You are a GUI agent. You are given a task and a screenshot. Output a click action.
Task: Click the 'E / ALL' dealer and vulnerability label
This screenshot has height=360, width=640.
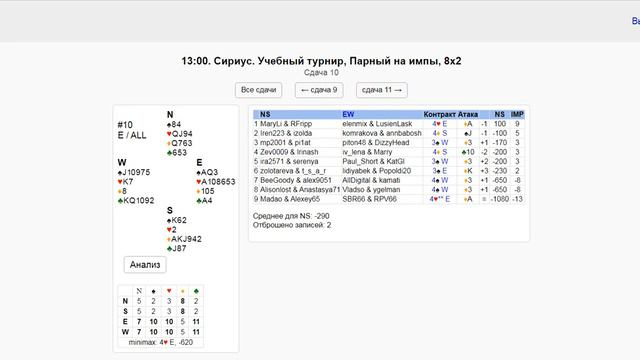(x=132, y=136)
